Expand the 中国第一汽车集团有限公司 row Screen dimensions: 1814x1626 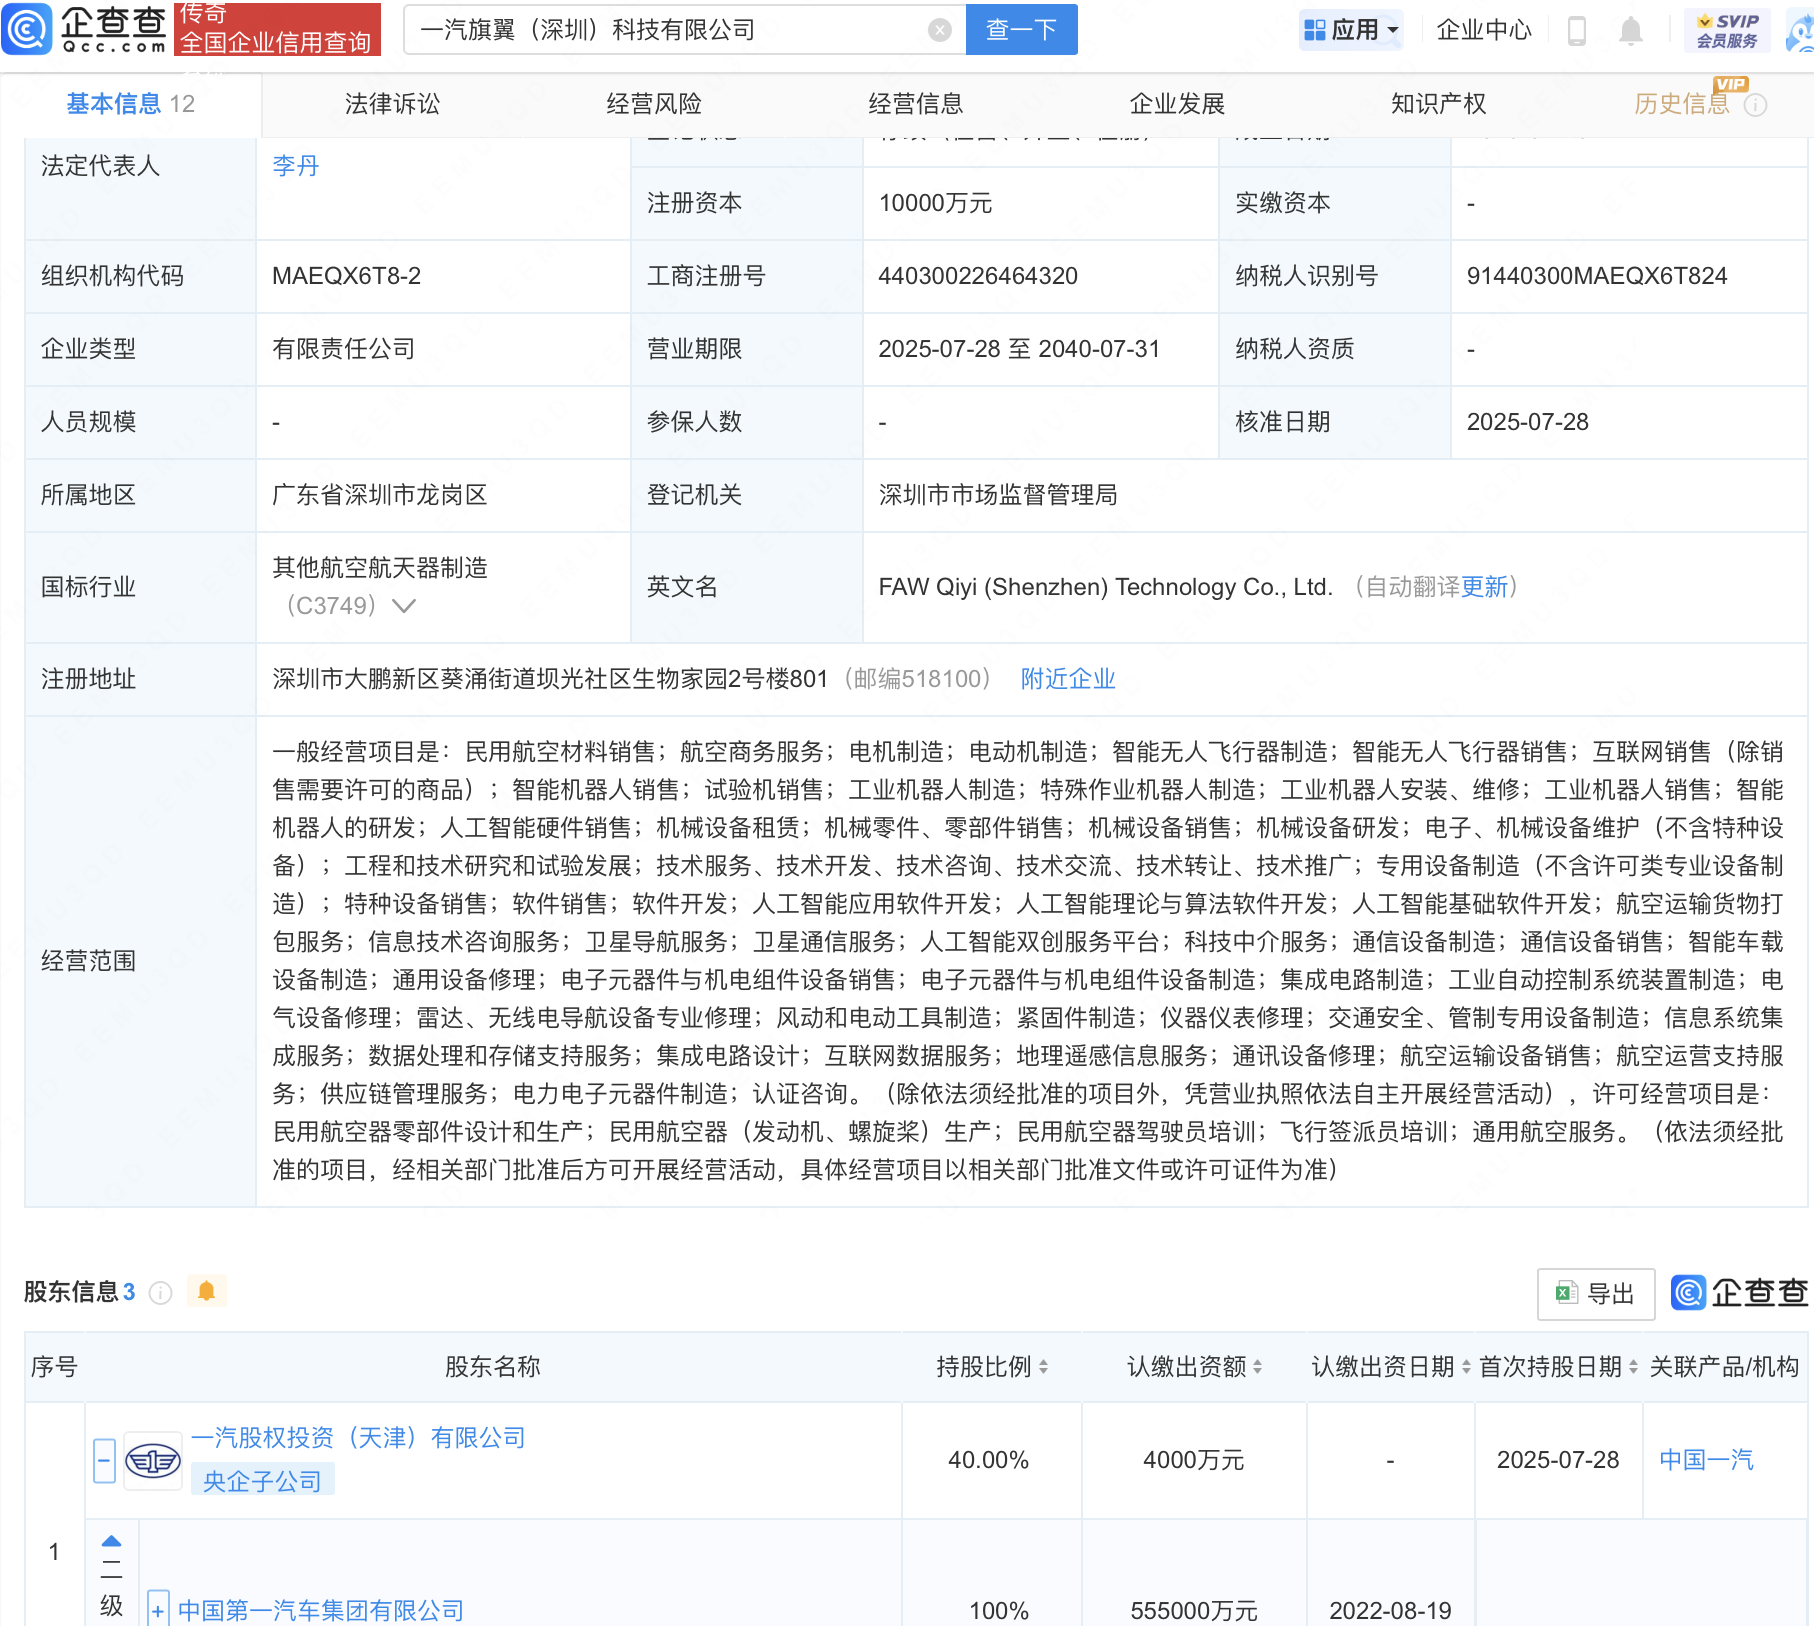coord(157,1610)
